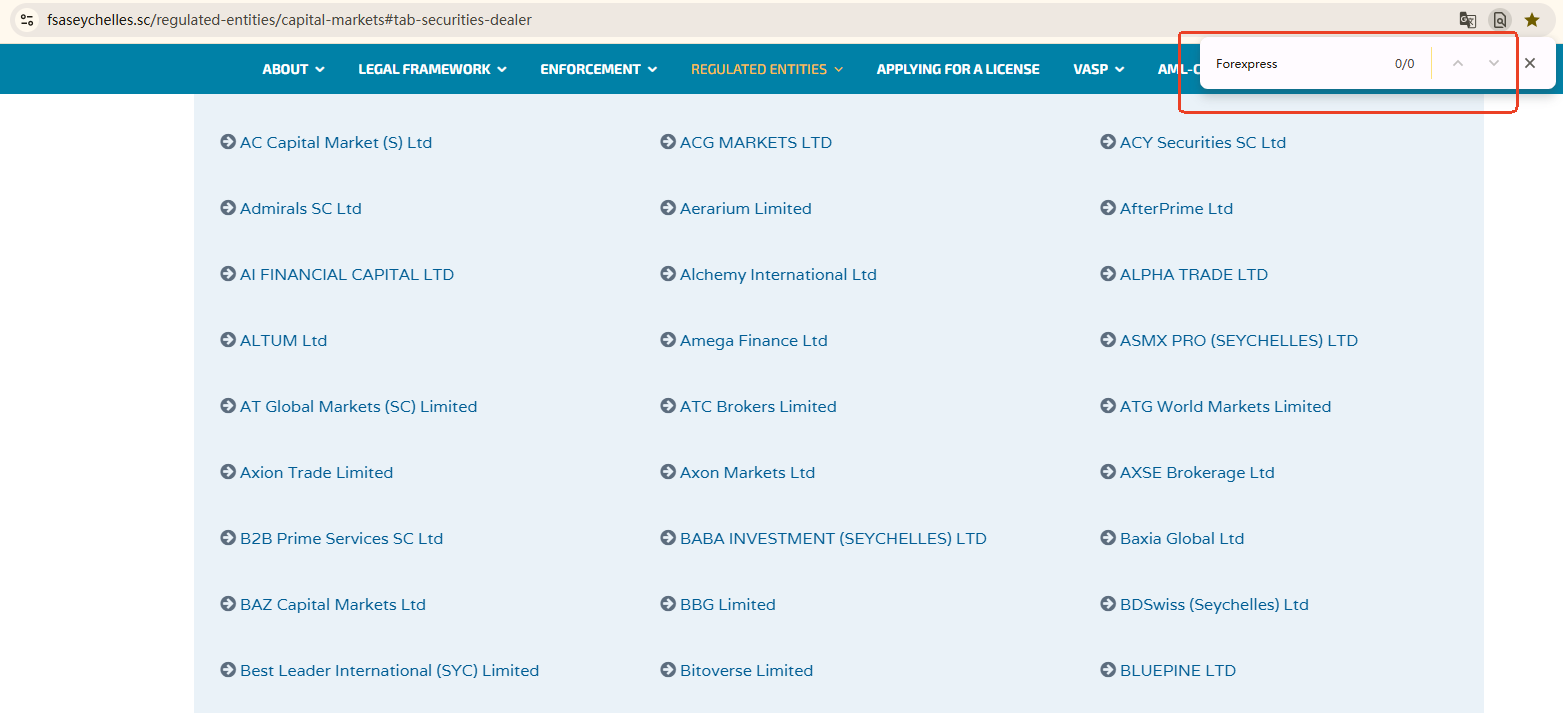The image size is (1563, 713).
Task: Click arrow icon beside ALTUM Ltd
Action: pyautogui.click(x=228, y=340)
